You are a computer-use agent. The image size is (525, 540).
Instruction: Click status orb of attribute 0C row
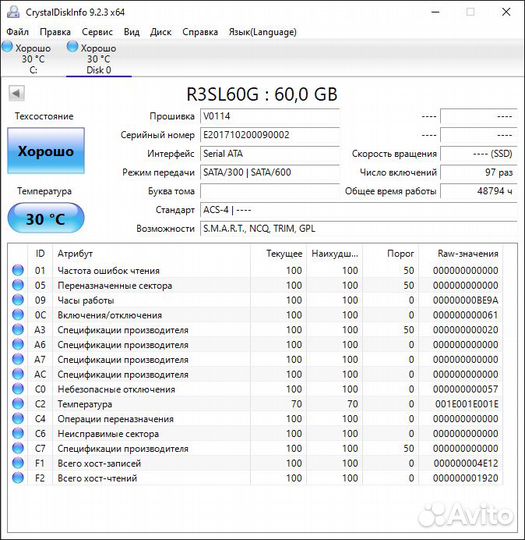[x=18, y=315]
